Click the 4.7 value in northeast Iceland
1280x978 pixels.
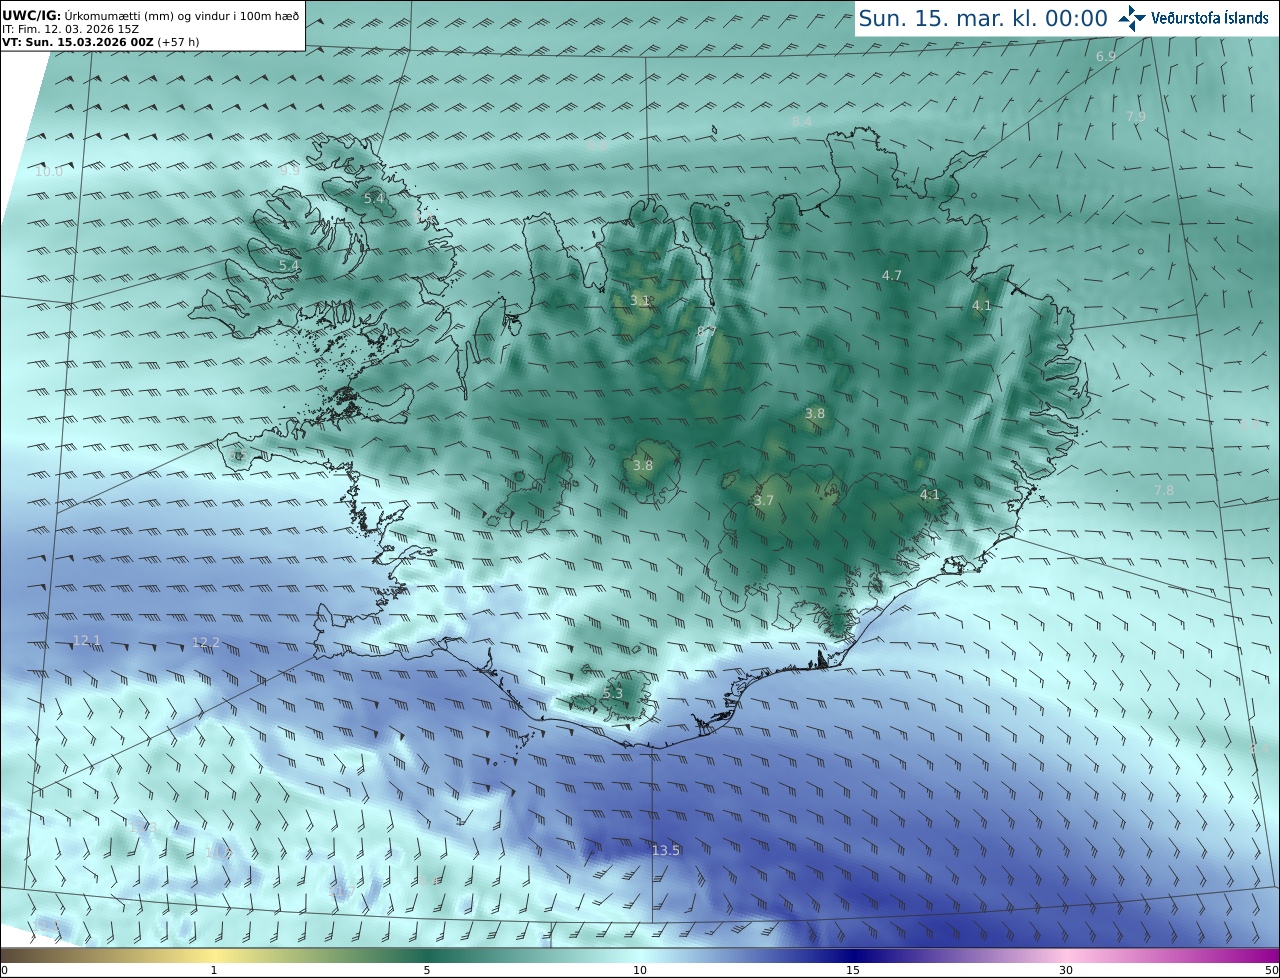pyautogui.click(x=892, y=275)
